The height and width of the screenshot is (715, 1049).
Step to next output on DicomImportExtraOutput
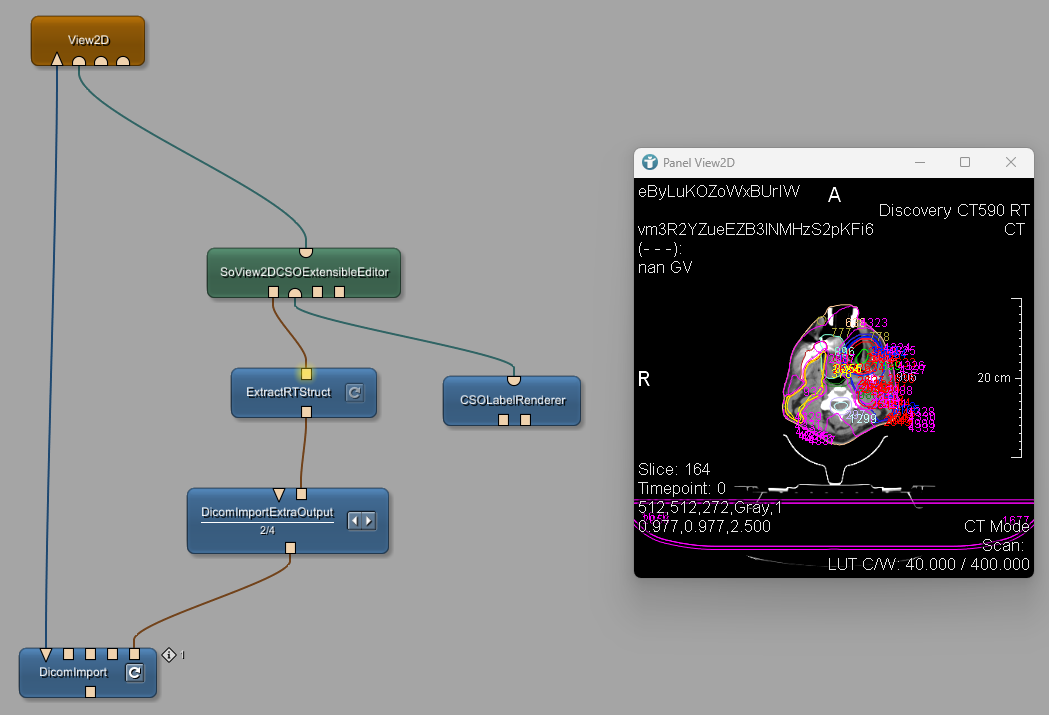click(x=368, y=521)
